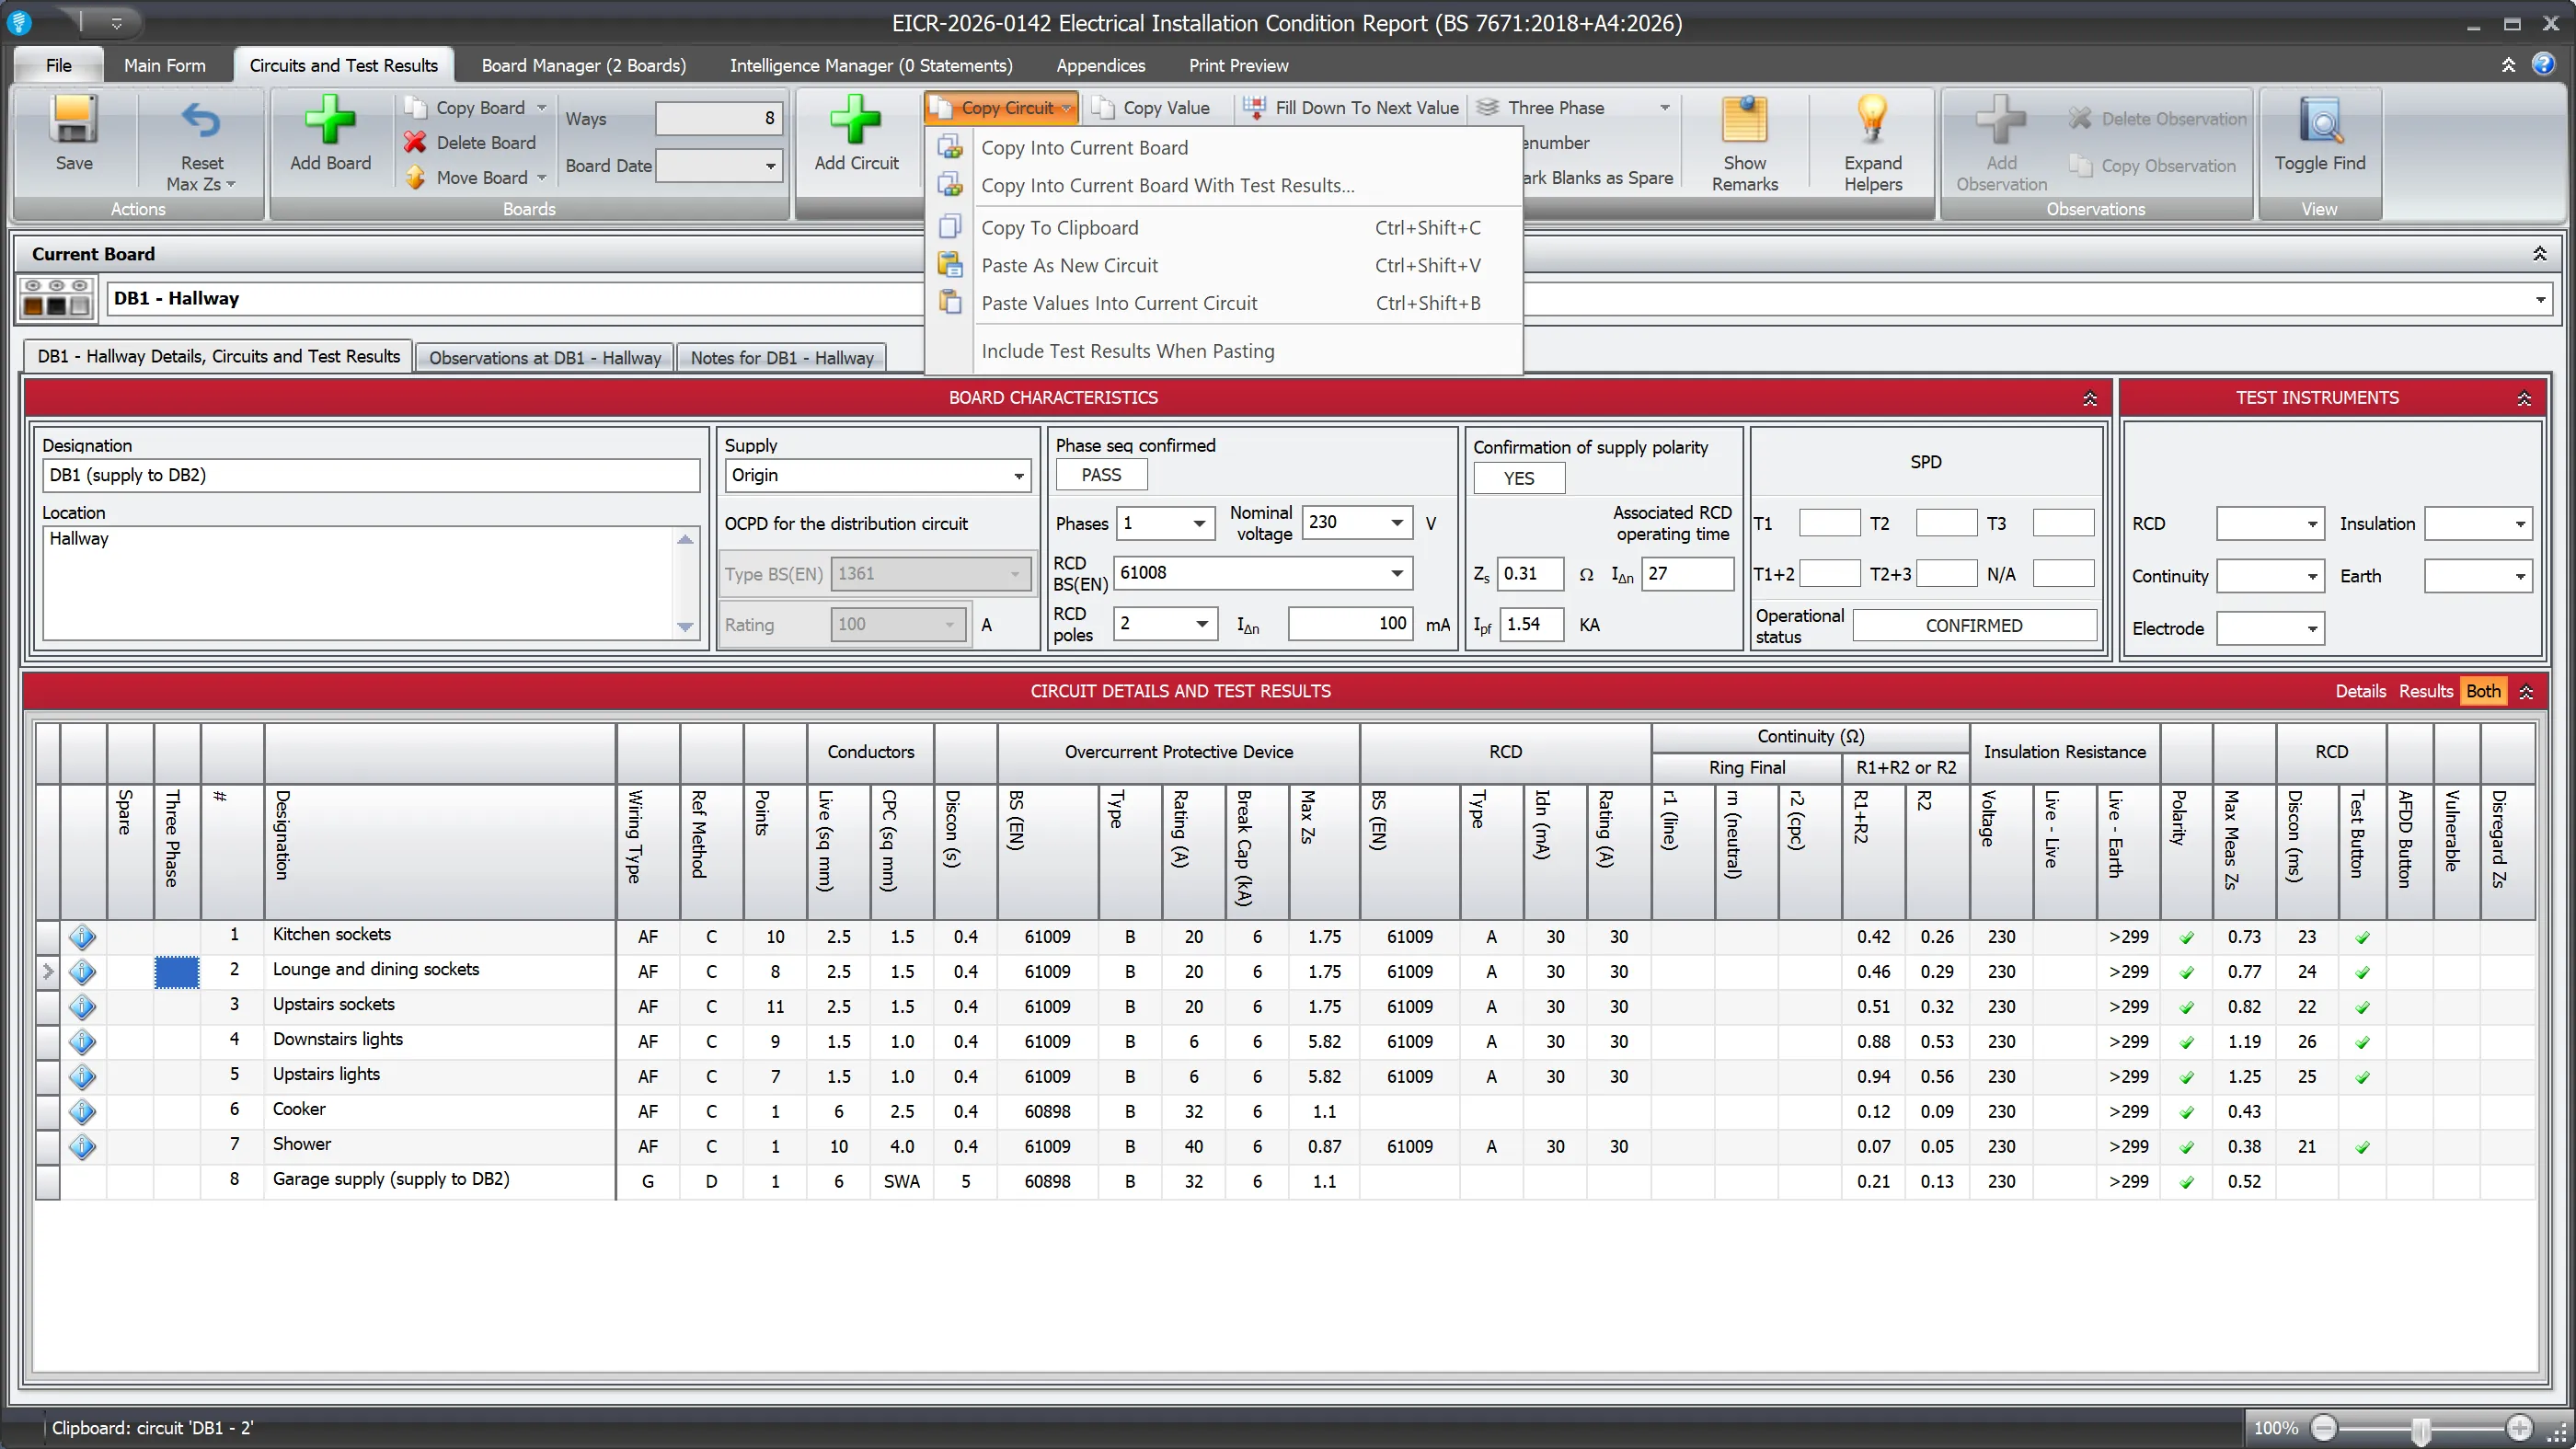This screenshot has height=1449, width=2576.
Task: Click the zoom out minus icon in status bar
Action: point(2324,1428)
